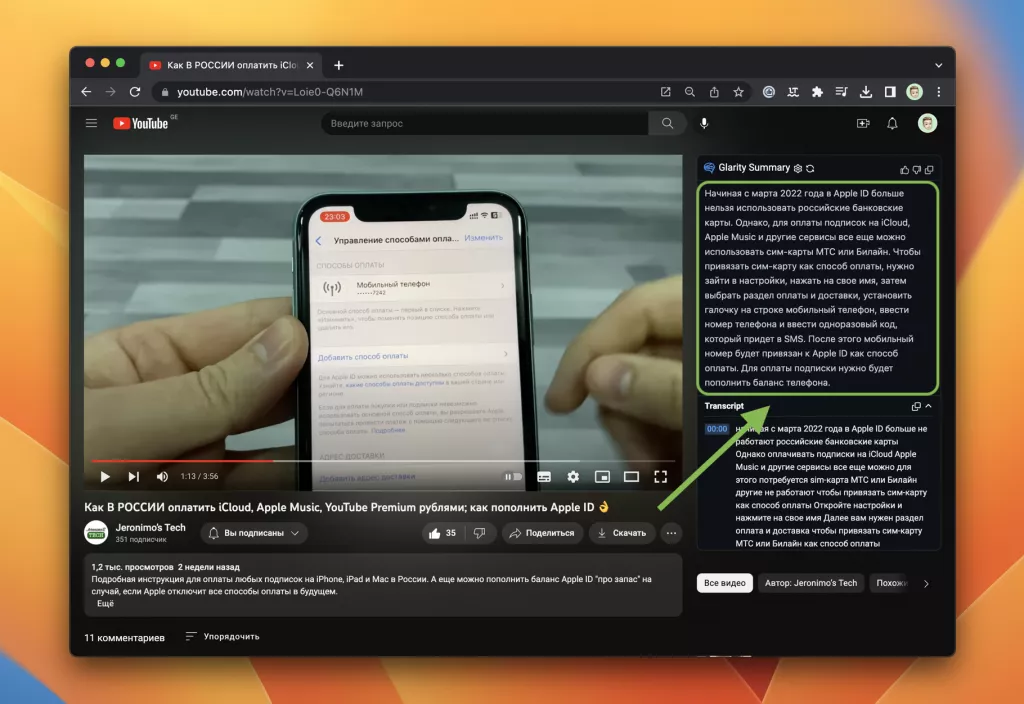This screenshot has width=1024, height=704.
Task: Go back to the previous browser page
Action: click(86, 92)
